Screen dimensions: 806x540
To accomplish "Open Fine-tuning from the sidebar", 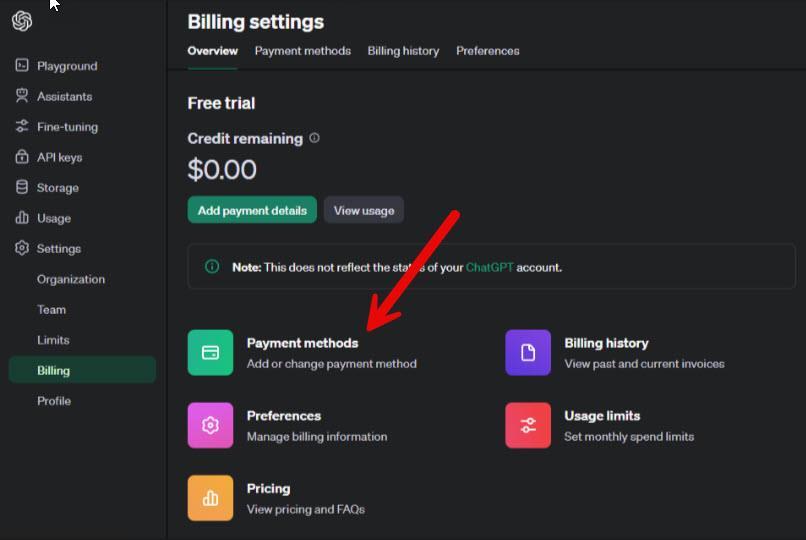I will 67,127.
